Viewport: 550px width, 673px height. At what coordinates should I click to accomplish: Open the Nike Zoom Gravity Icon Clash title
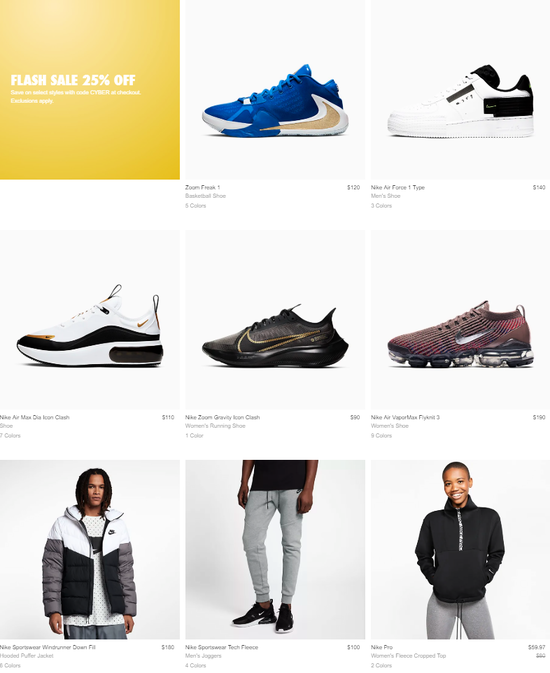(x=222, y=417)
